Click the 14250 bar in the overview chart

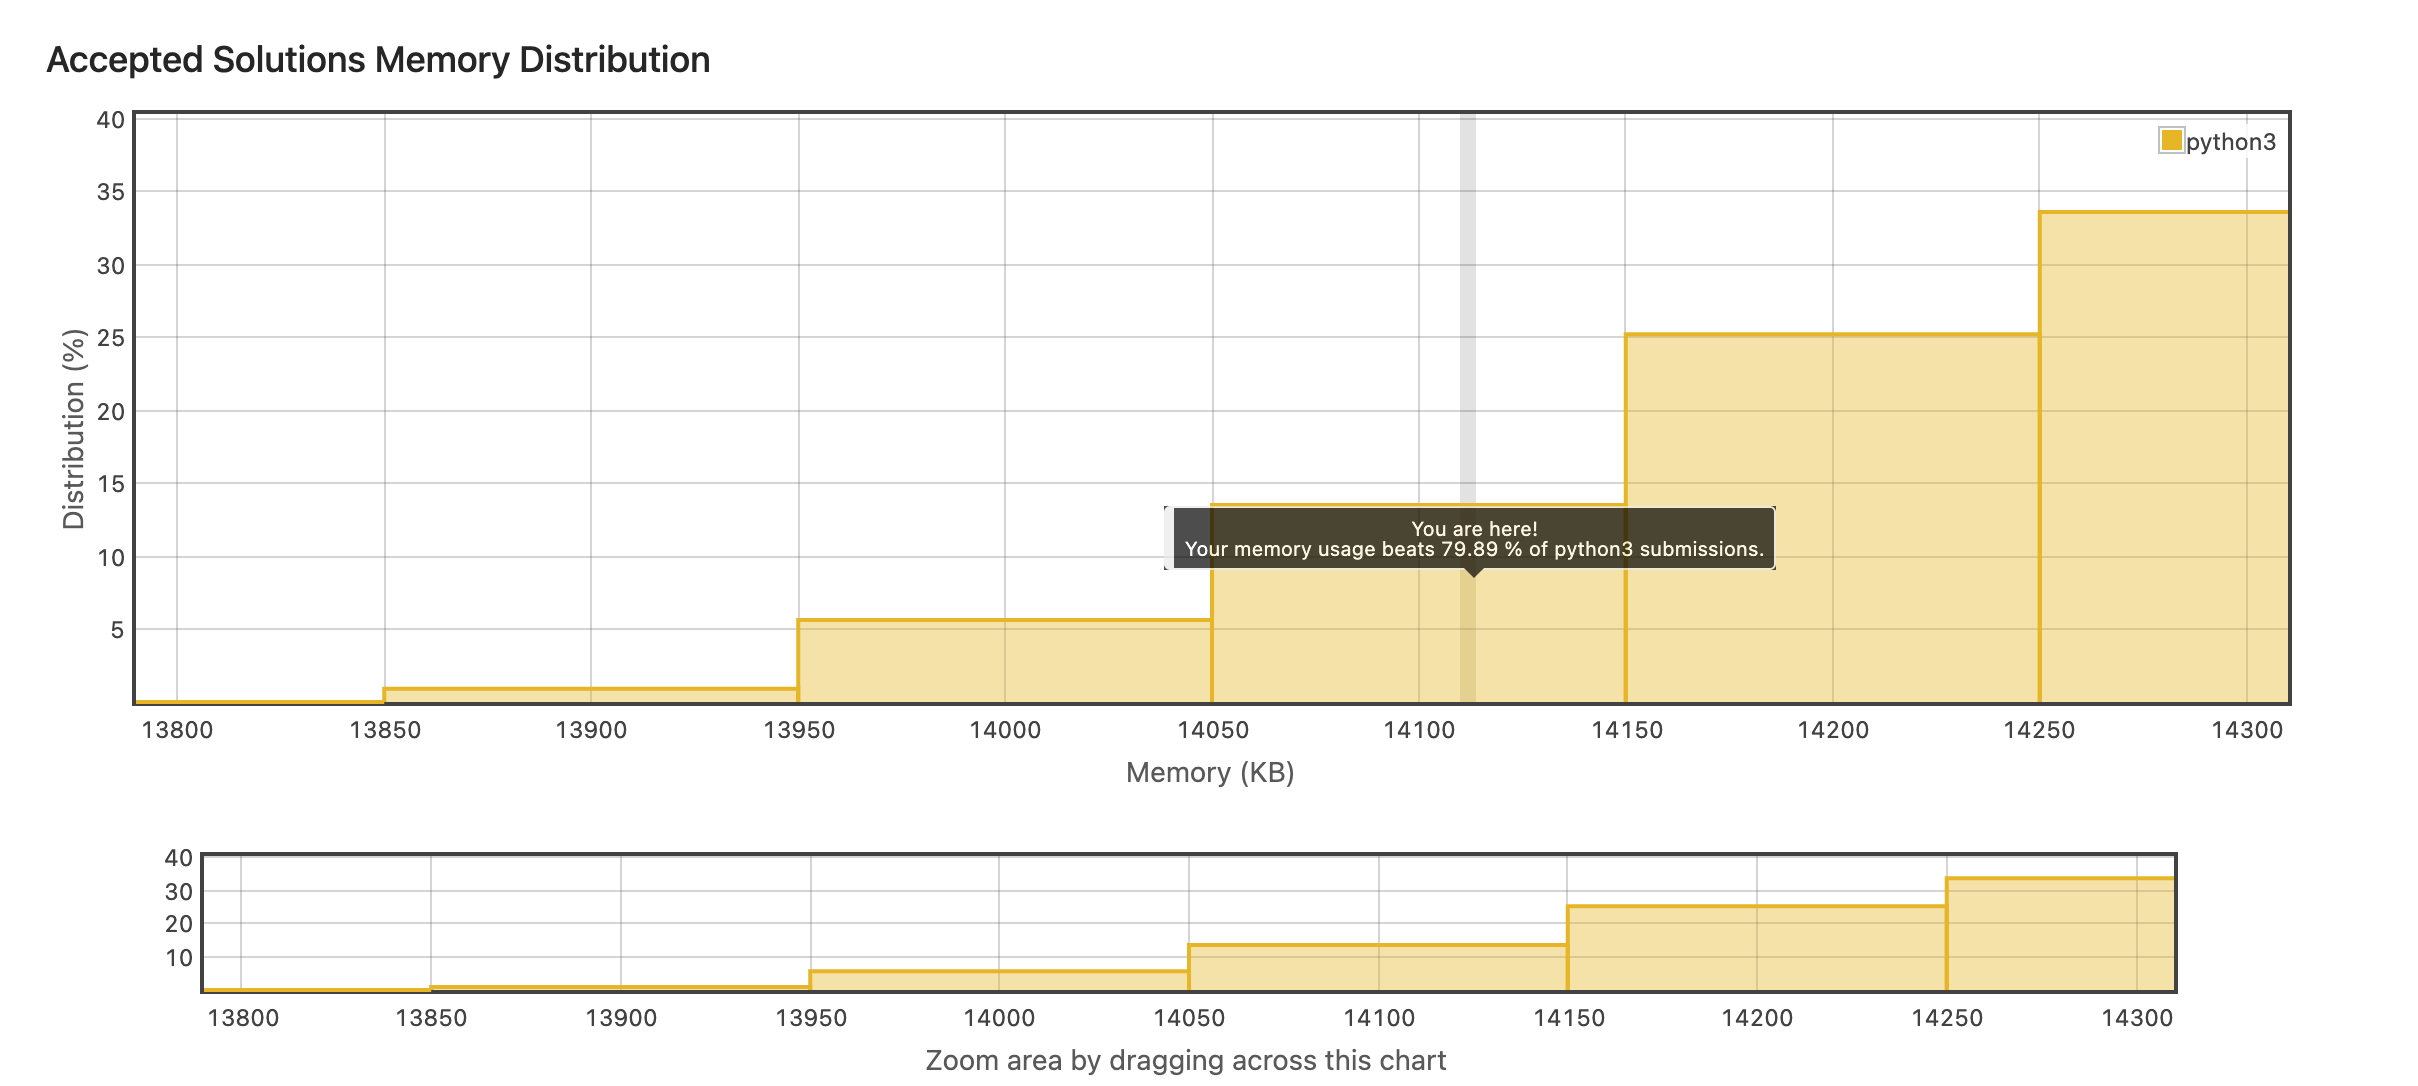(x=2059, y=934)
